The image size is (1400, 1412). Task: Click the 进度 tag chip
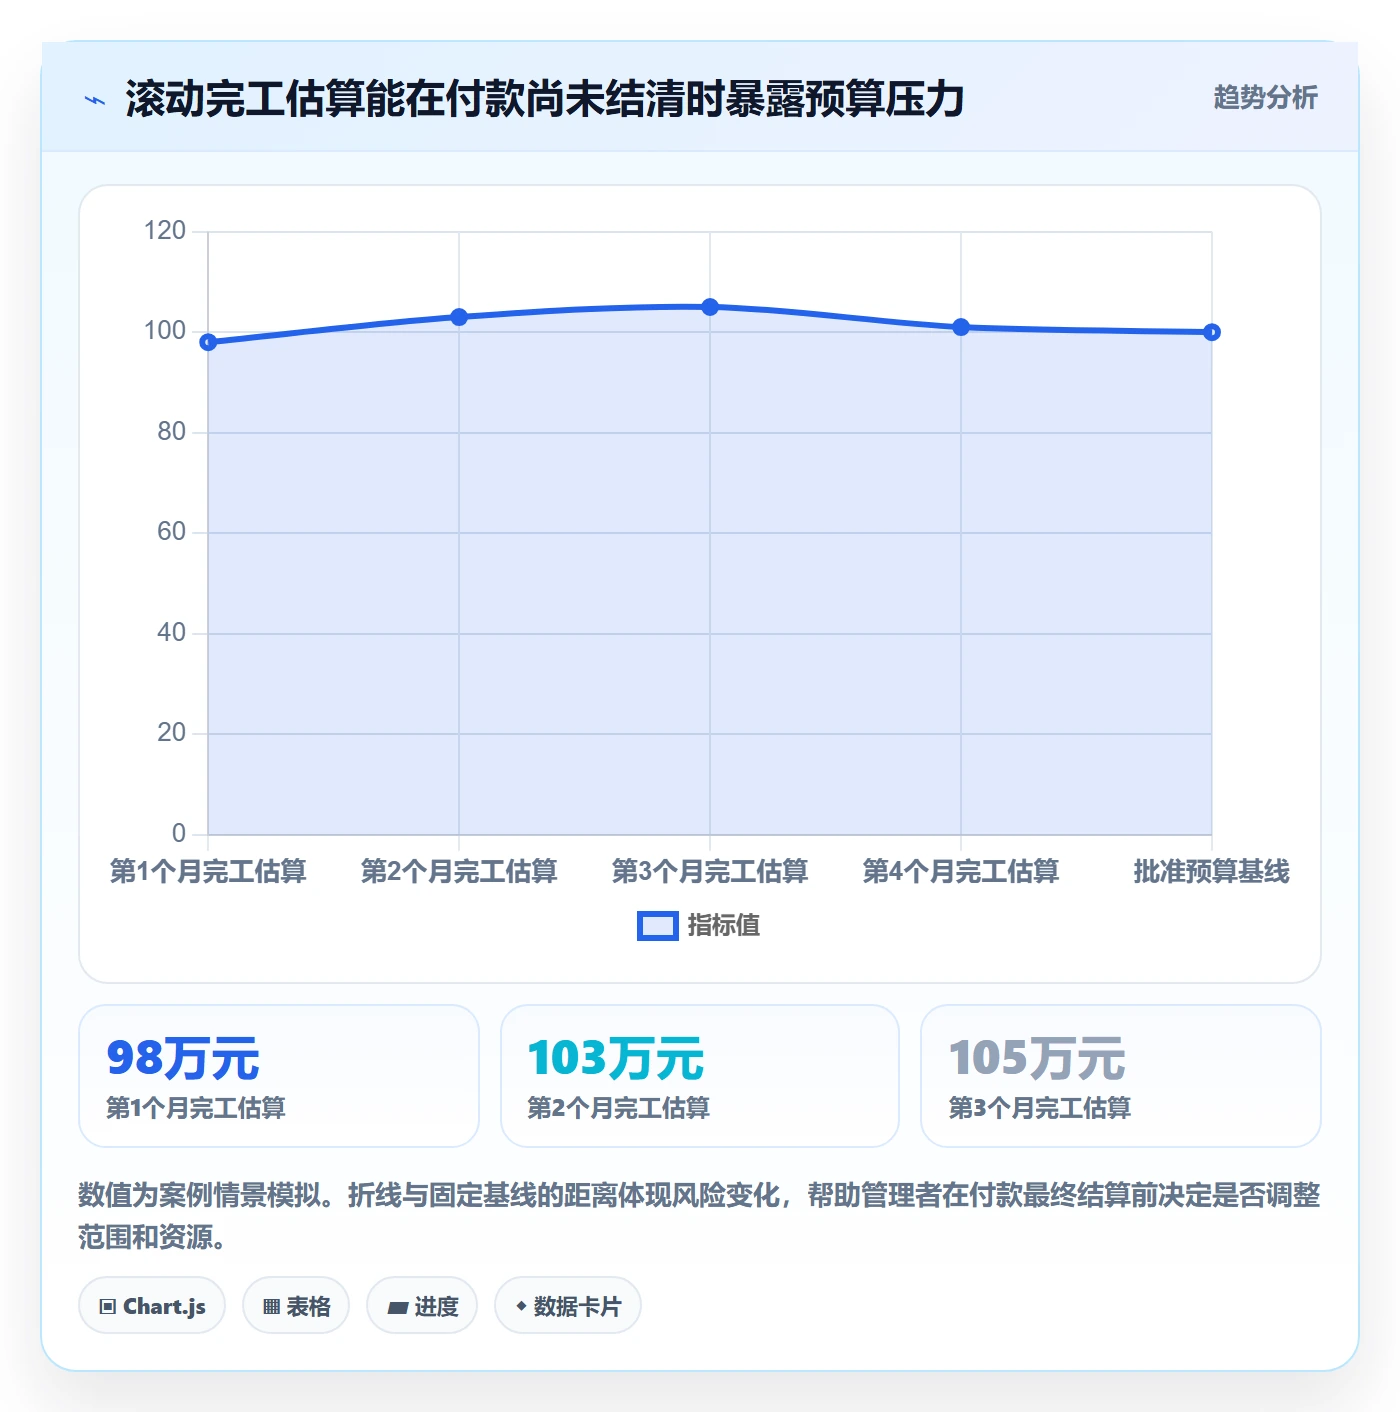pyautogui.click(x=422, y=1306)
